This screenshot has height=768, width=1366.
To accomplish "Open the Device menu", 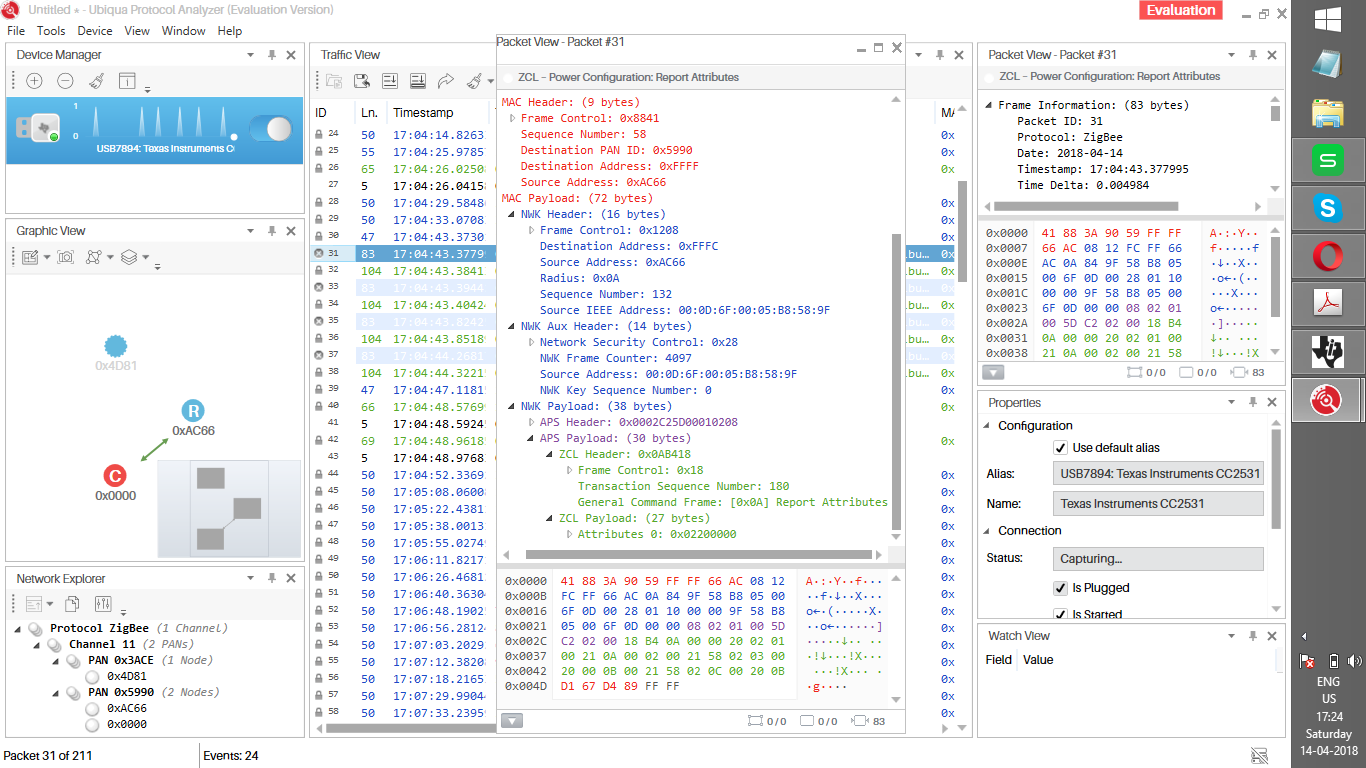I will (95, 31).
